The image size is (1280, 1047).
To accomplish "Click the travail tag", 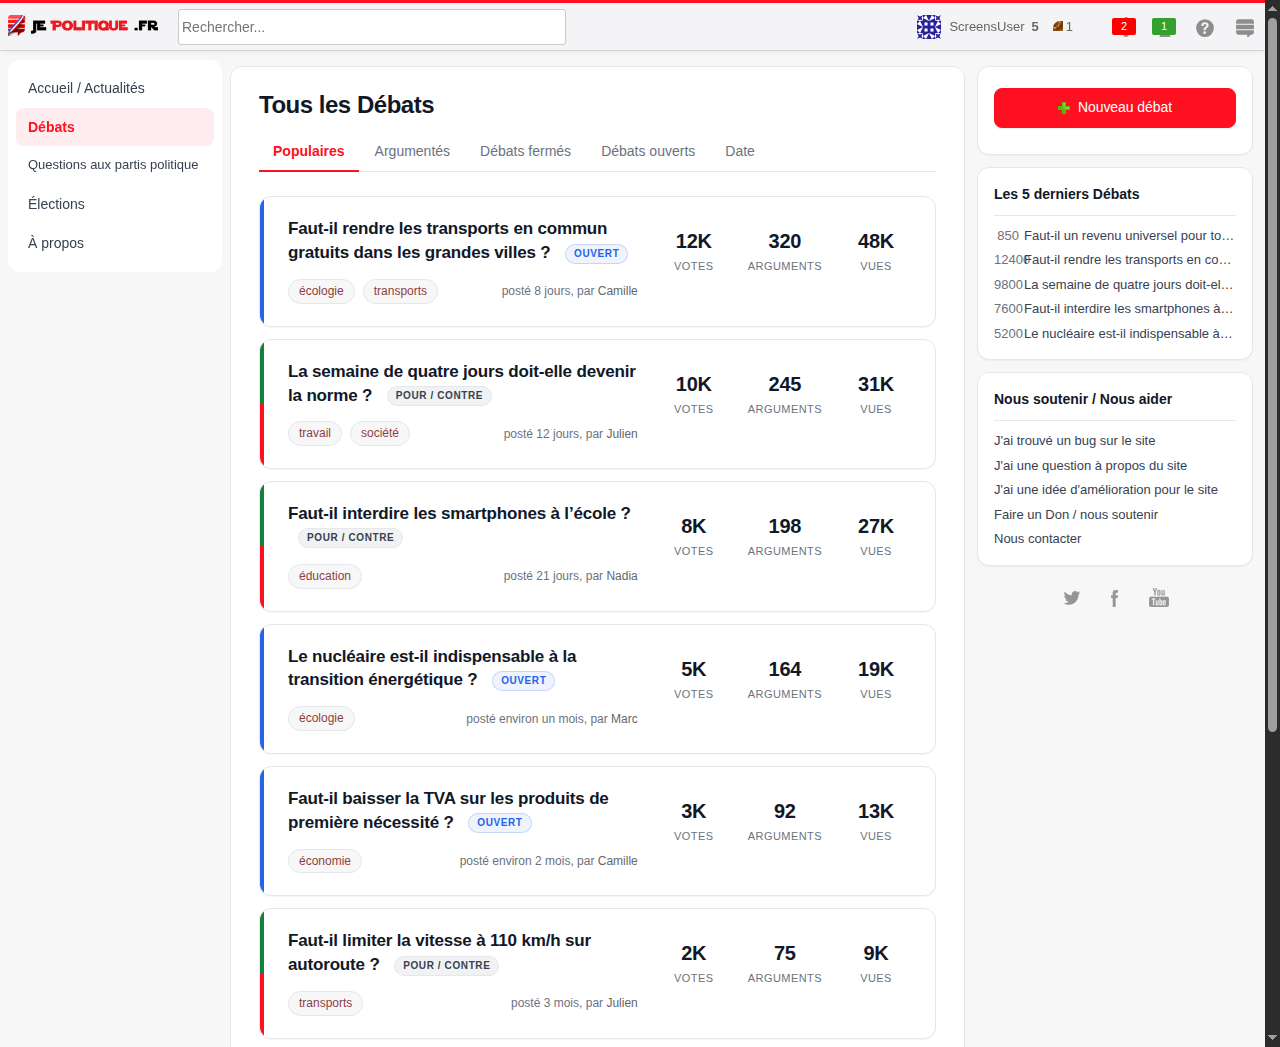I will (315, 433).
